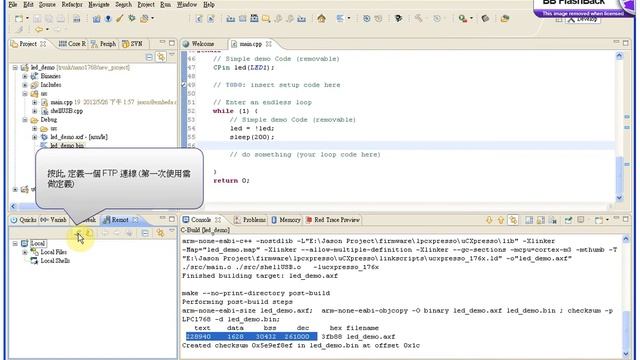640x360 pixels.
Task: Click the define new connection icon
Action: click(x=78, y=233)
